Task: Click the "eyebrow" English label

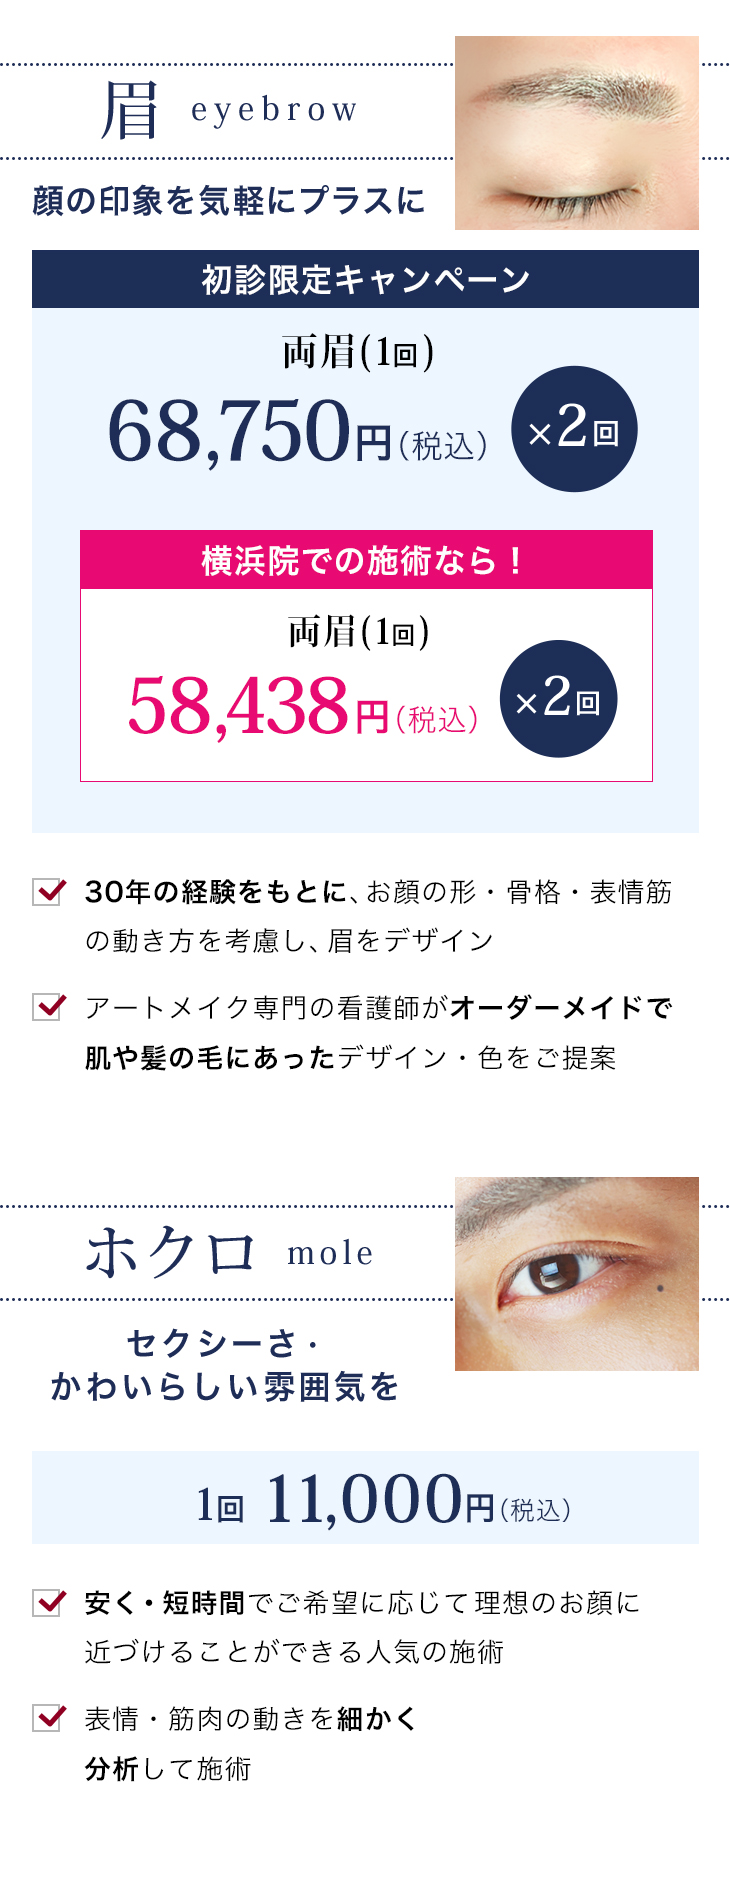Action: [x=274, y=110]
